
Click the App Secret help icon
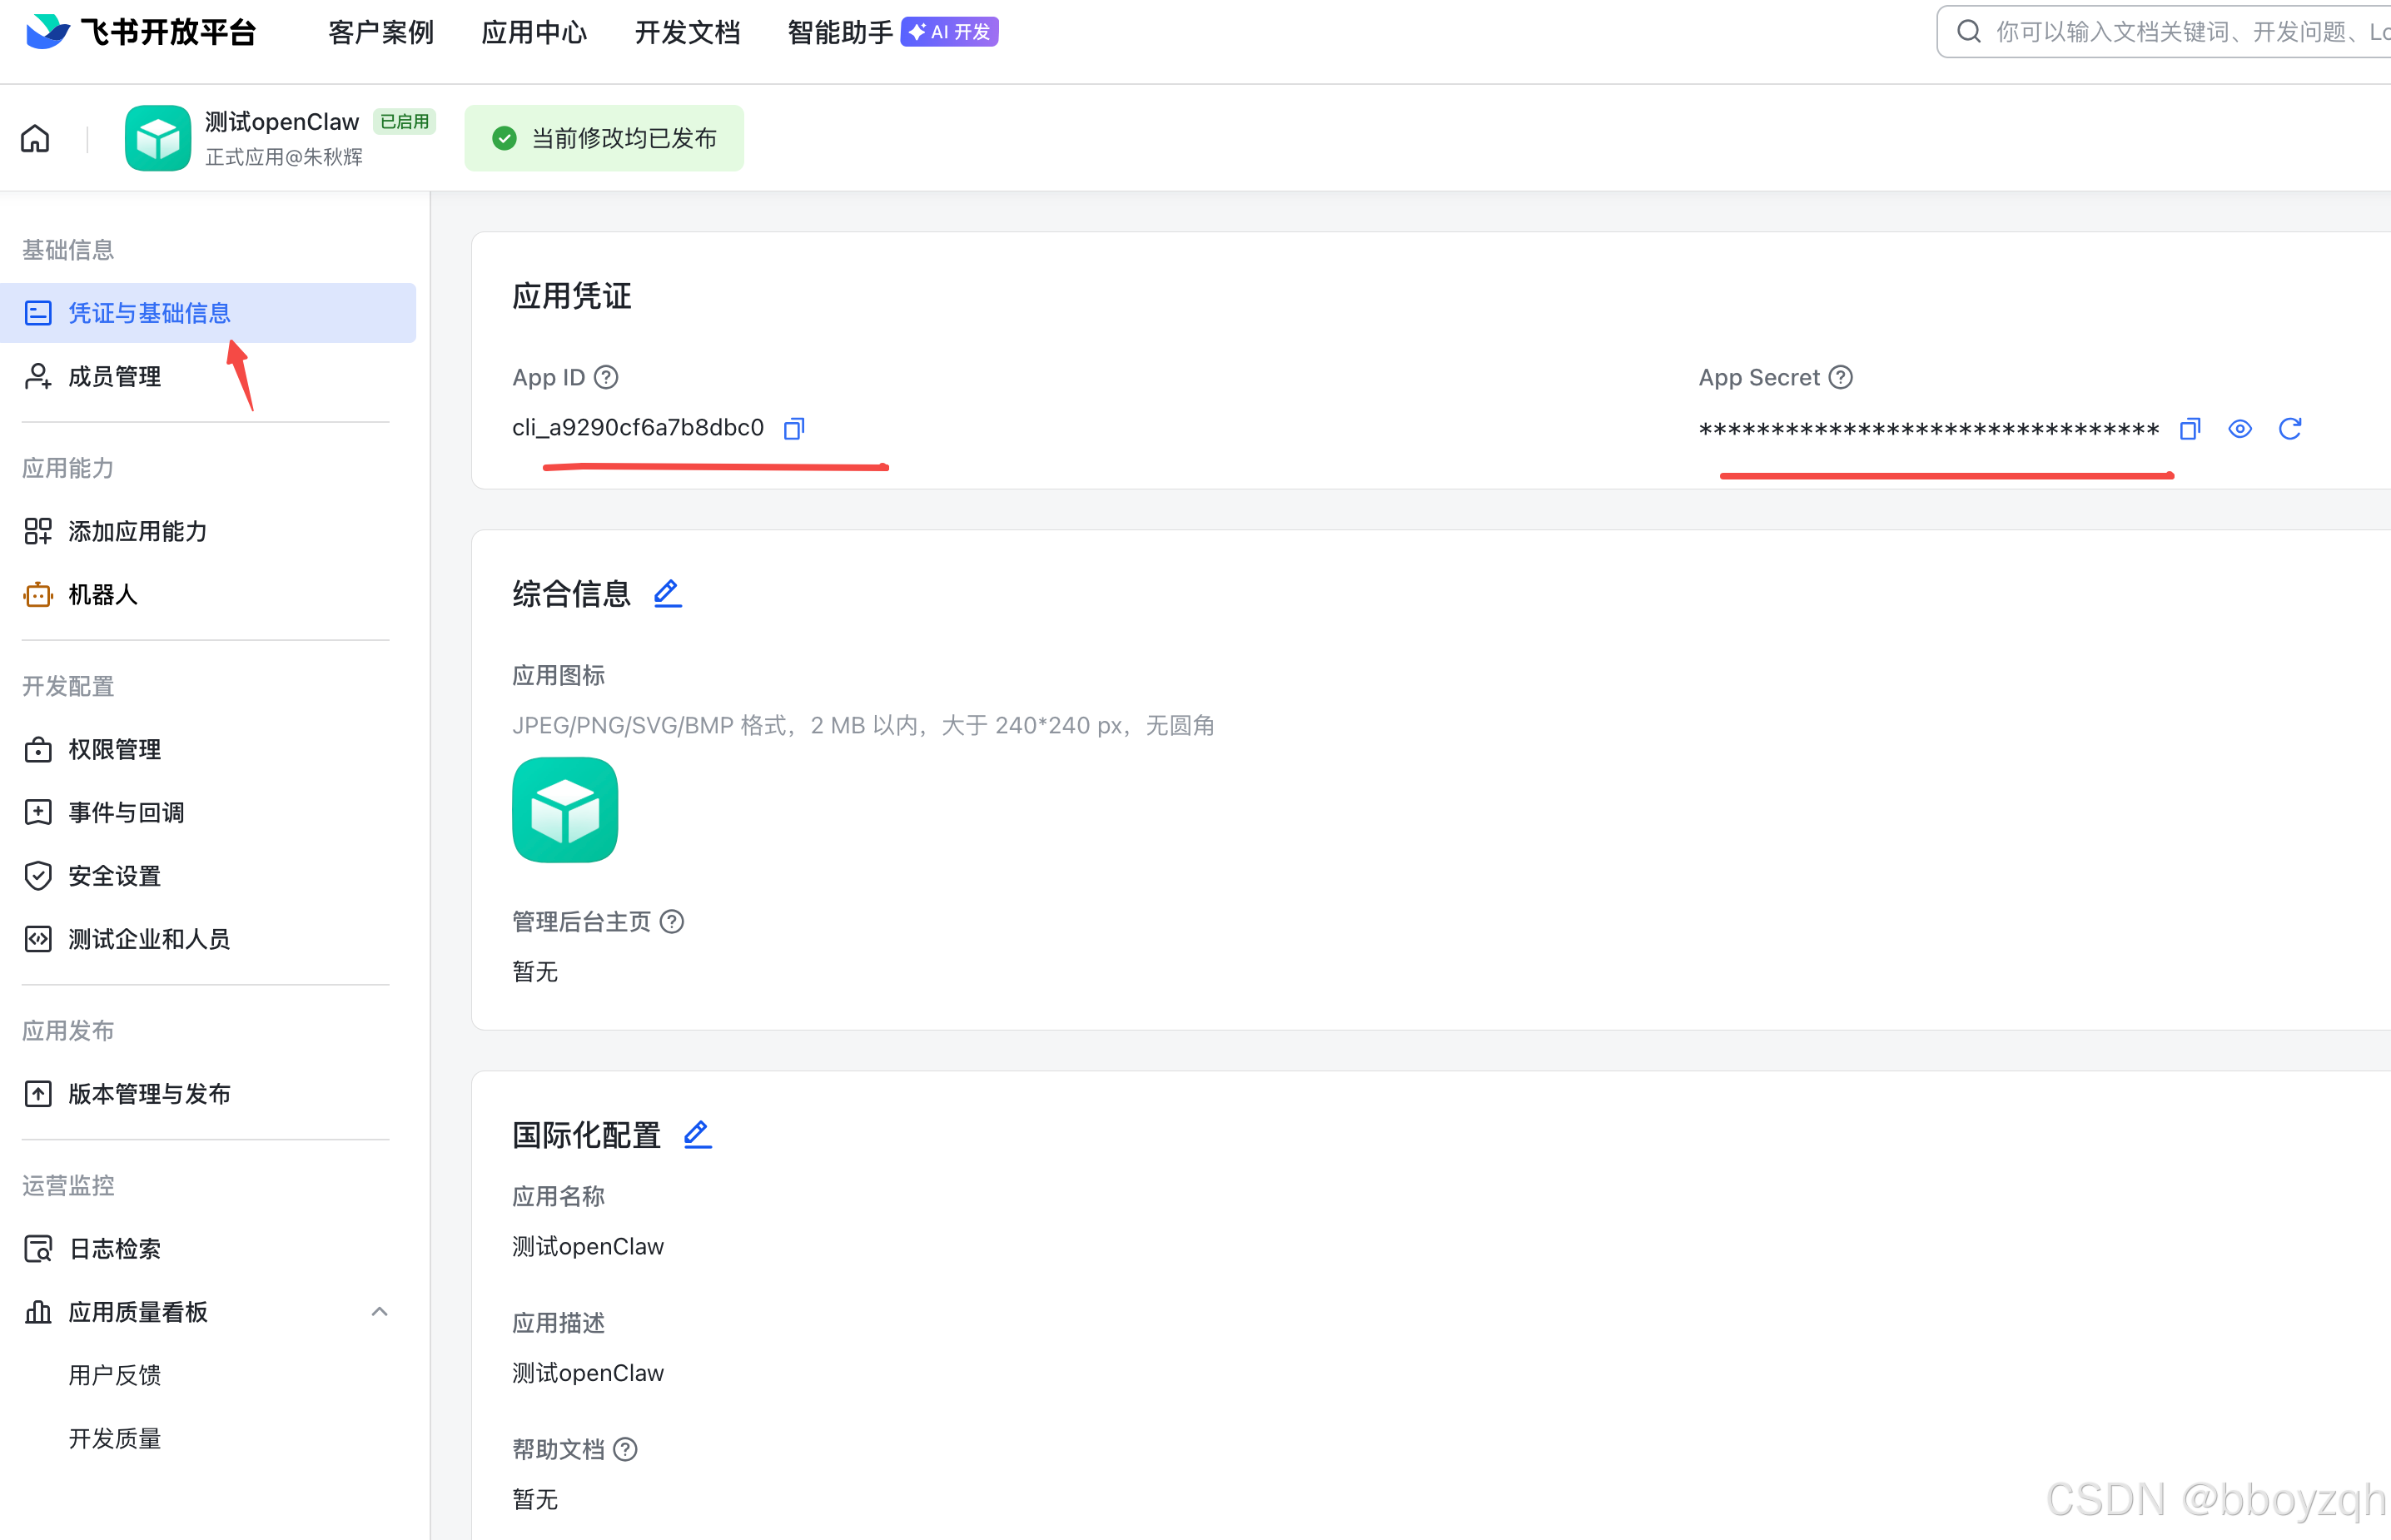click(1840, 377)
